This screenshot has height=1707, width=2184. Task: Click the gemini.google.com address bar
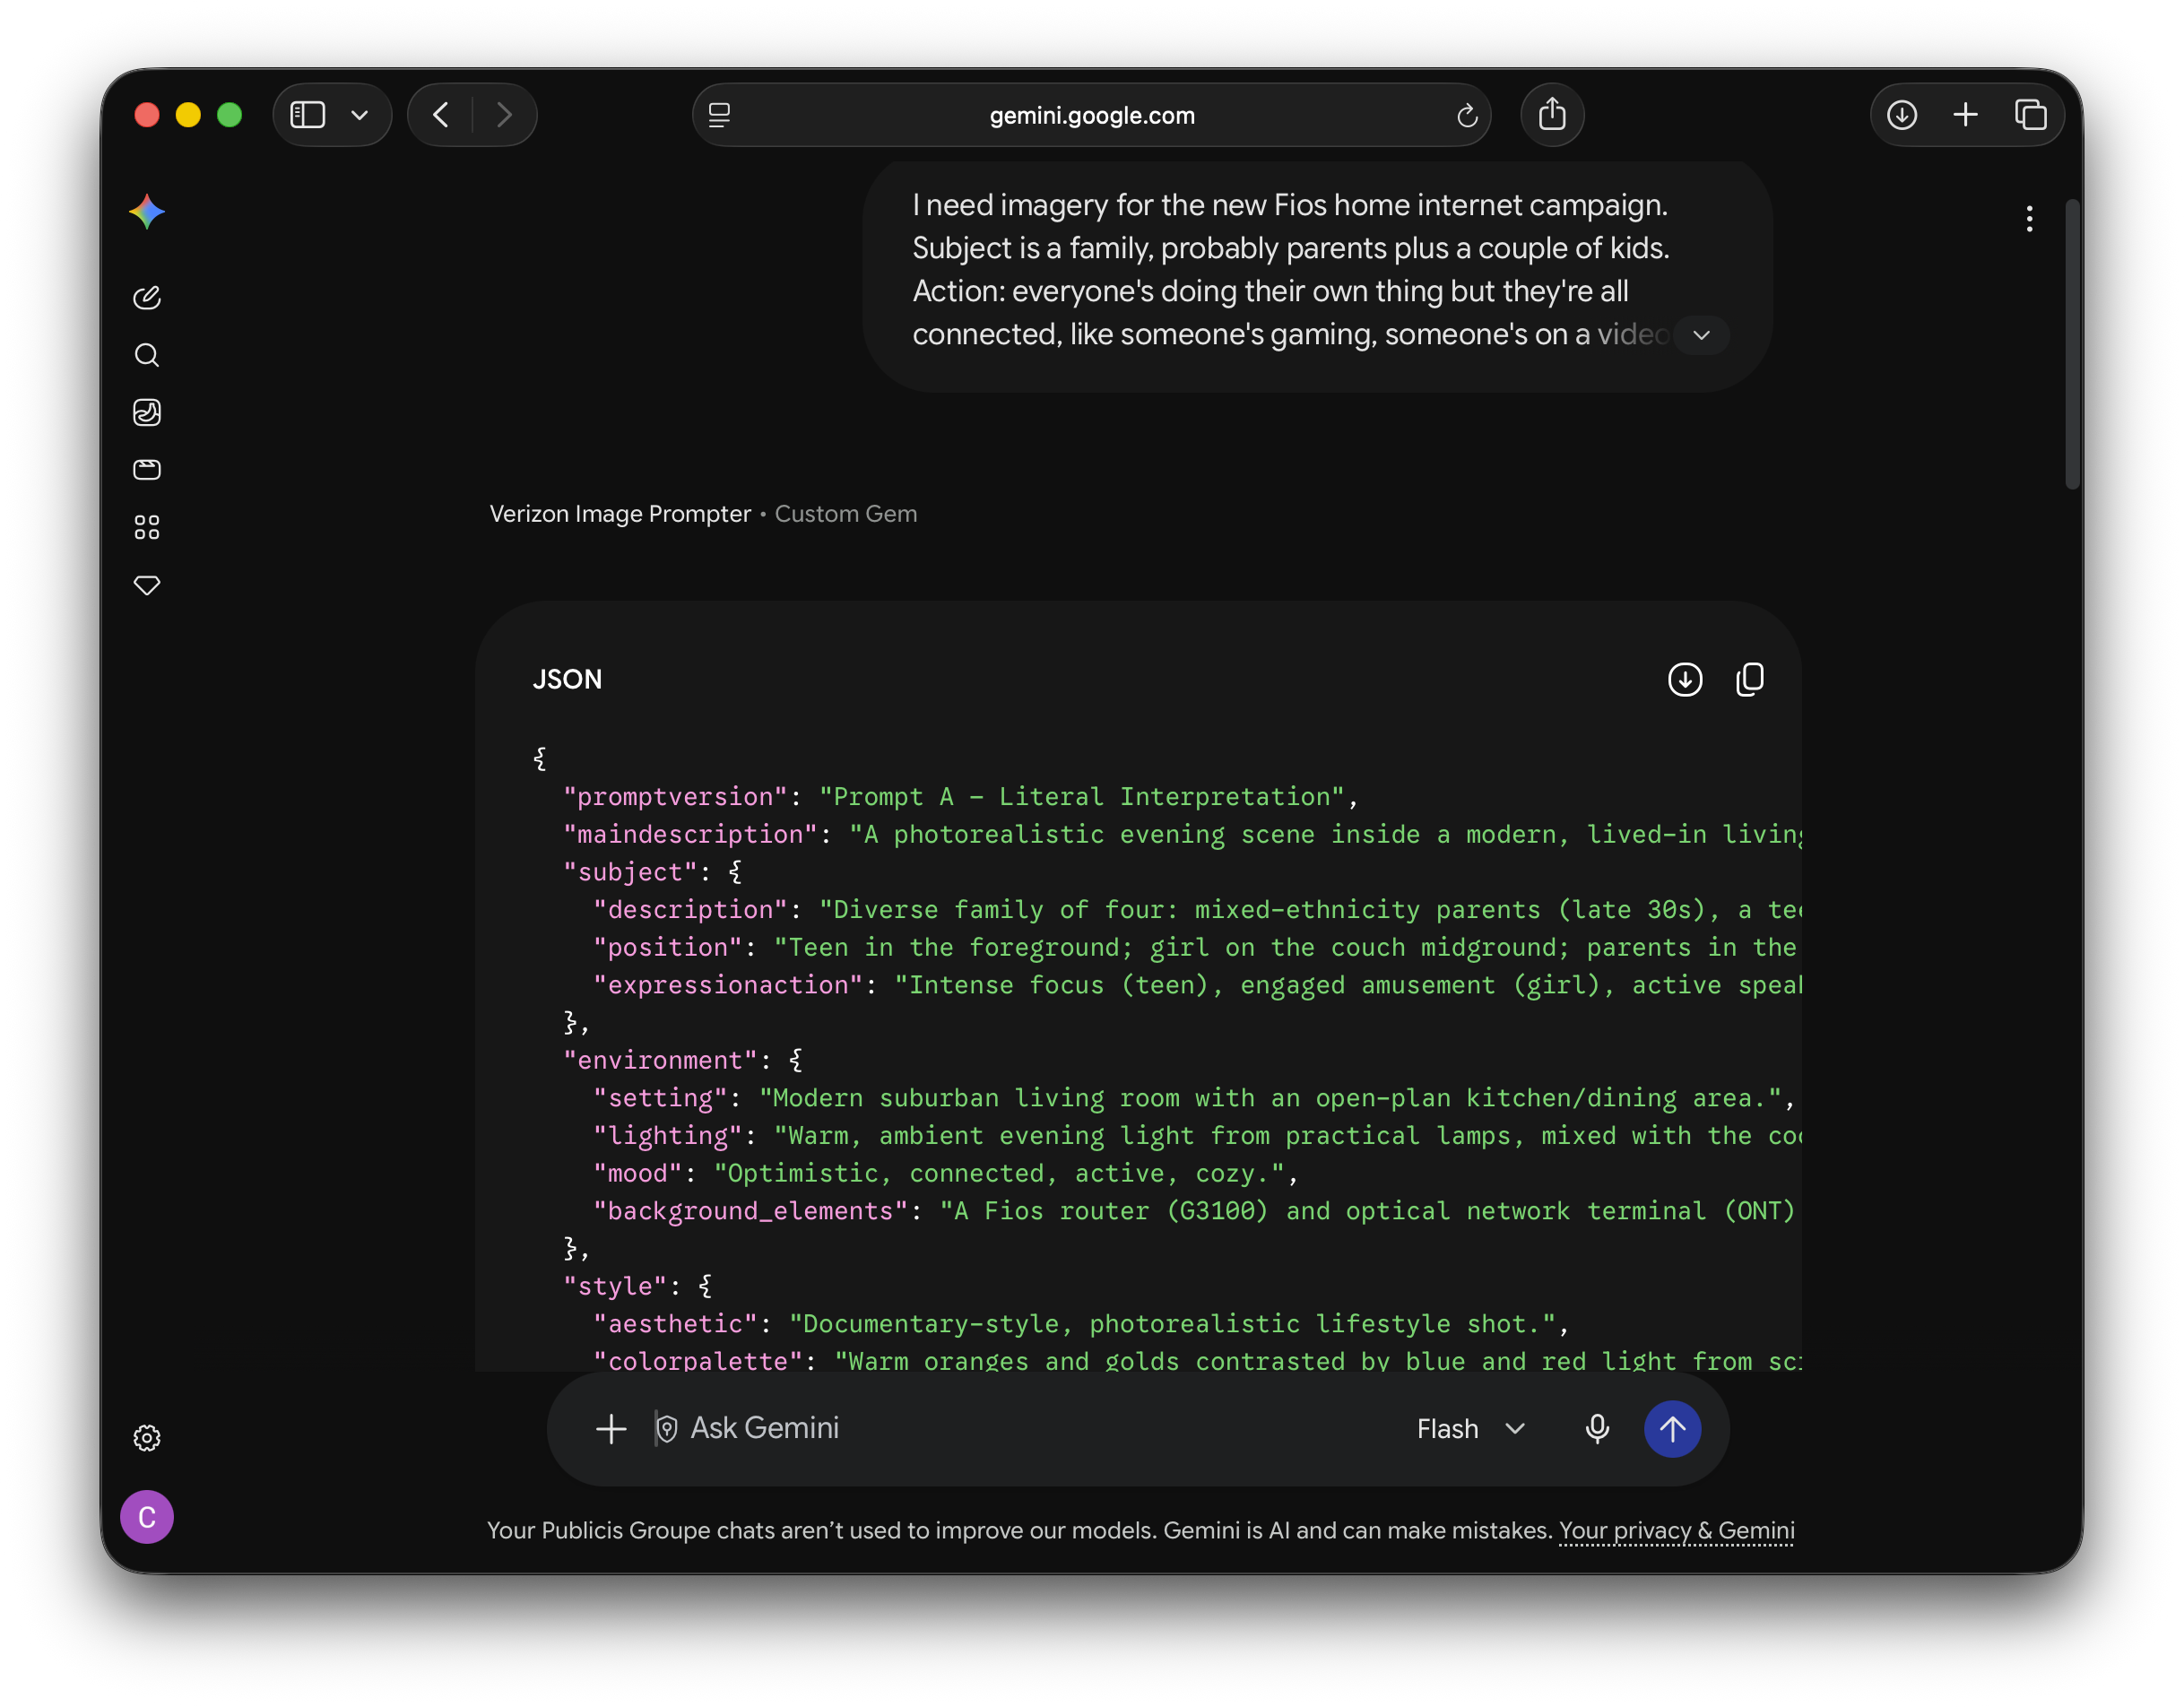(x=1091, y=115)
